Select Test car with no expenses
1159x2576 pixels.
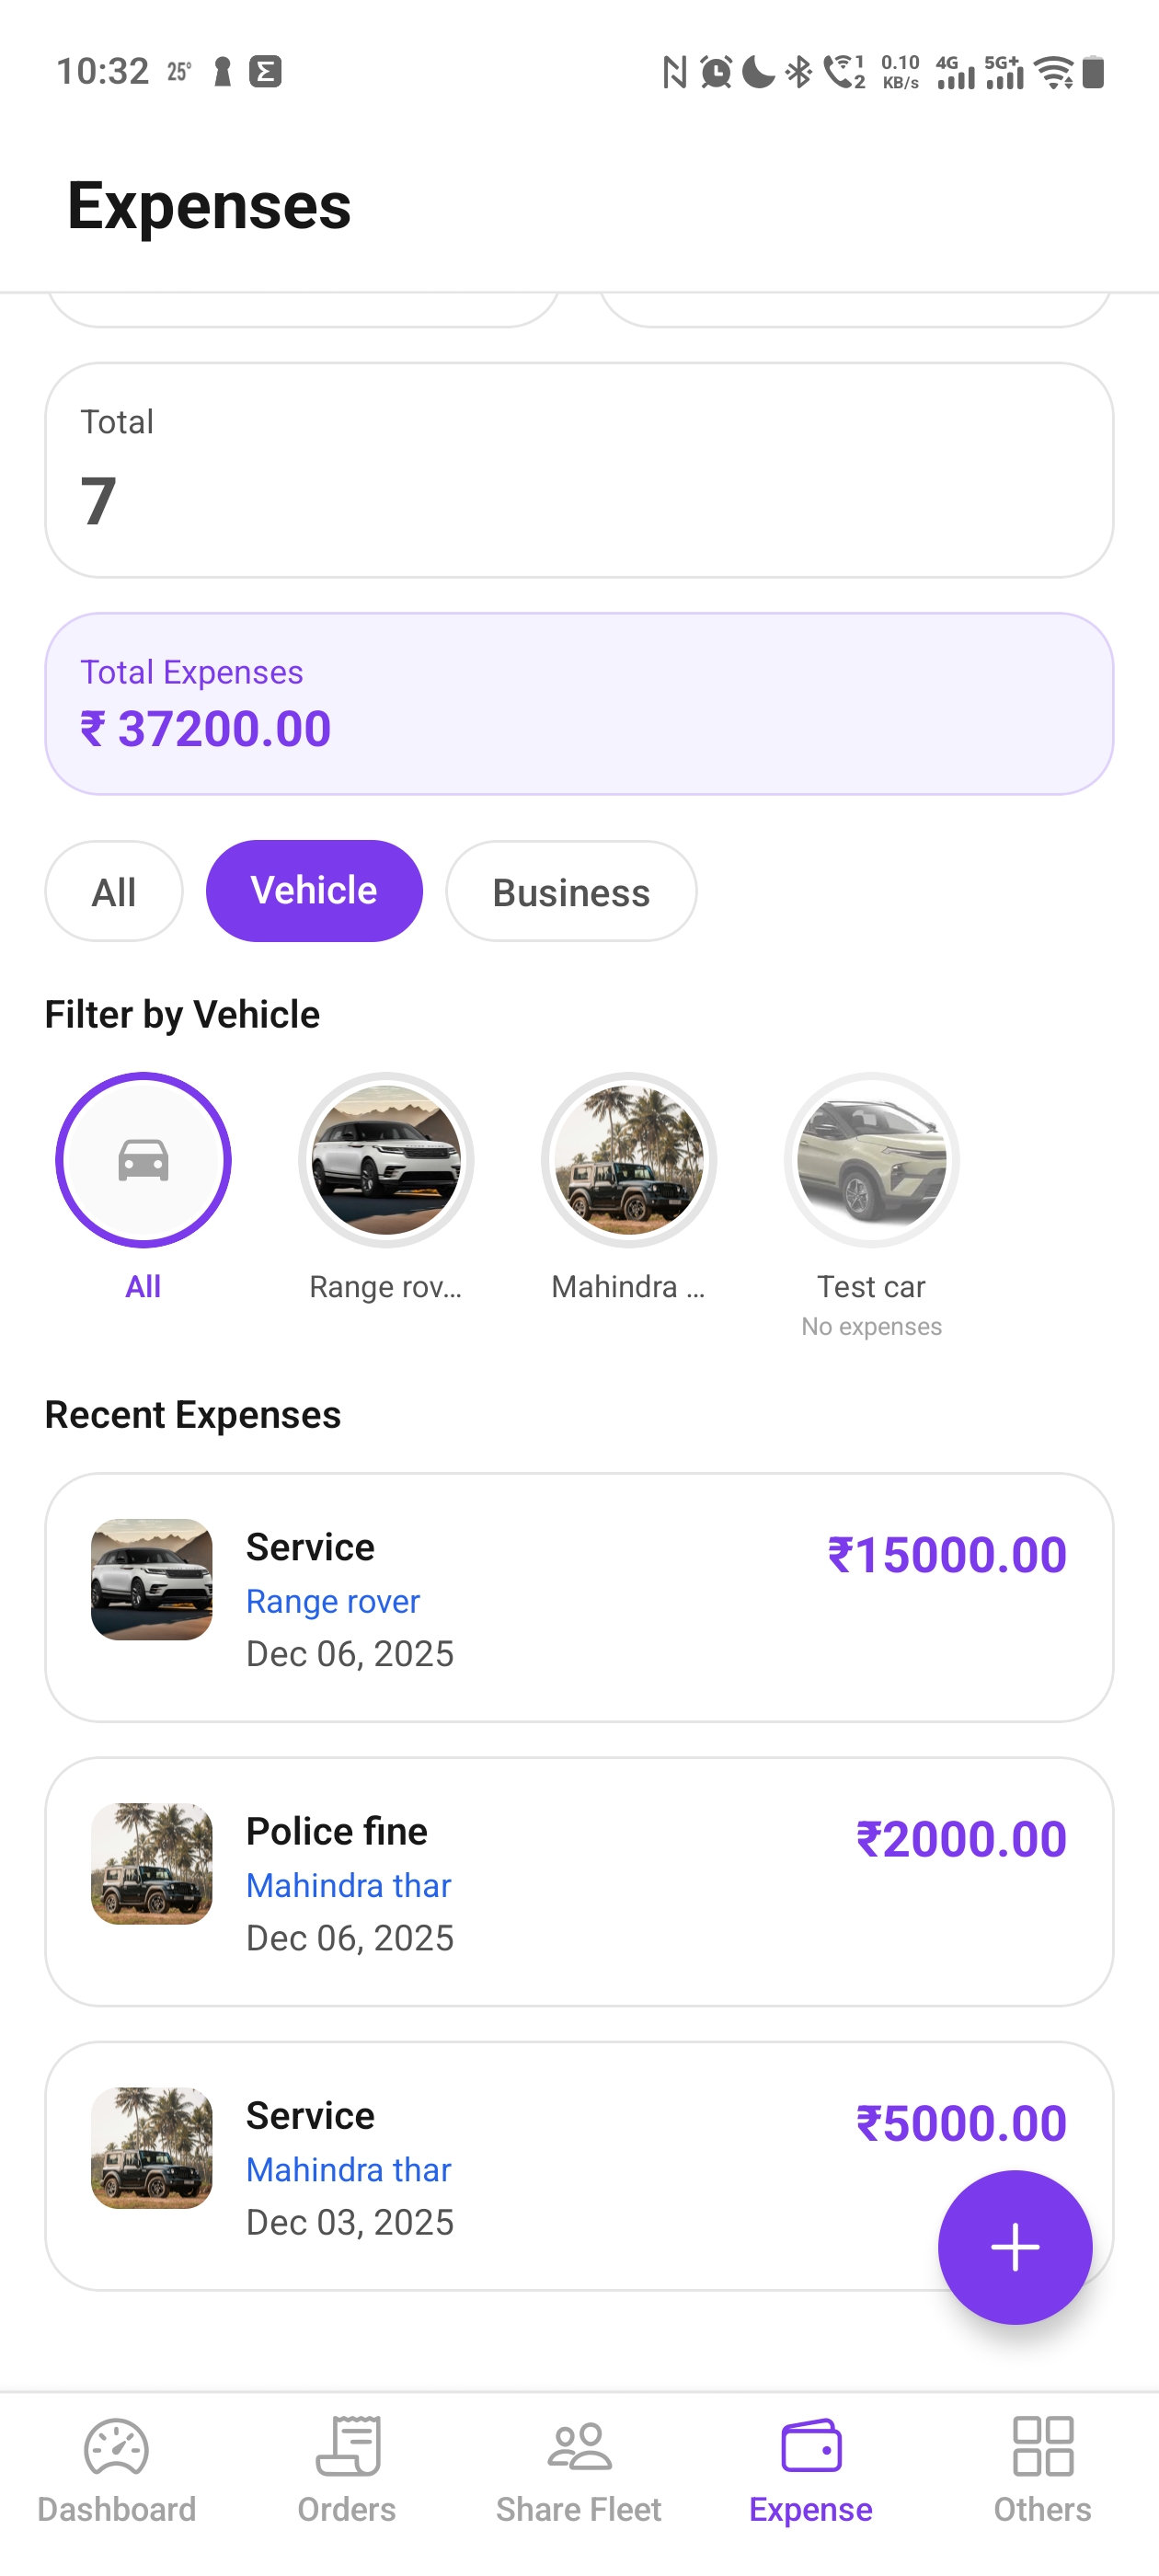click(x=871, y=1159)
